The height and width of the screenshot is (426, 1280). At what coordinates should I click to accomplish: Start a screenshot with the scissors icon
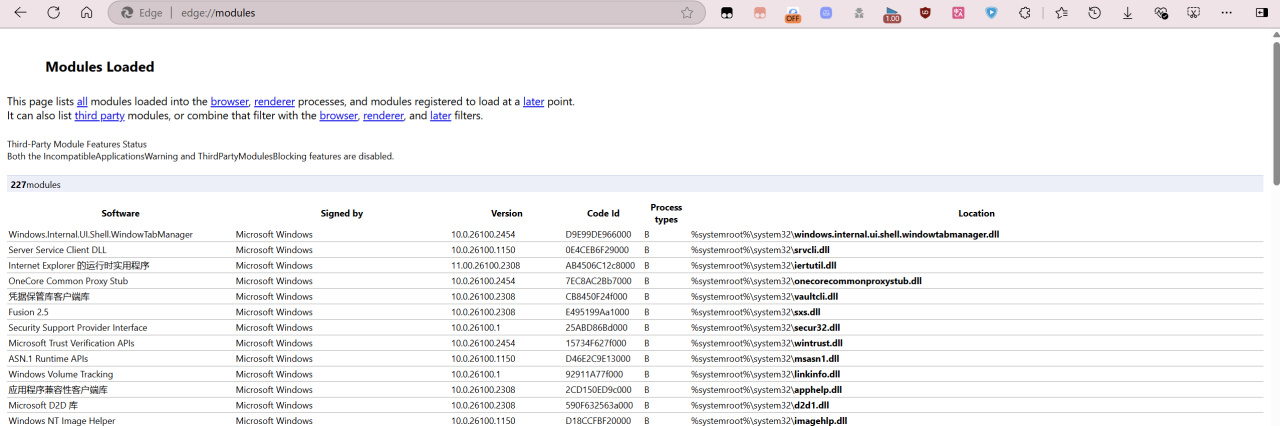[x=1193, y=13]
